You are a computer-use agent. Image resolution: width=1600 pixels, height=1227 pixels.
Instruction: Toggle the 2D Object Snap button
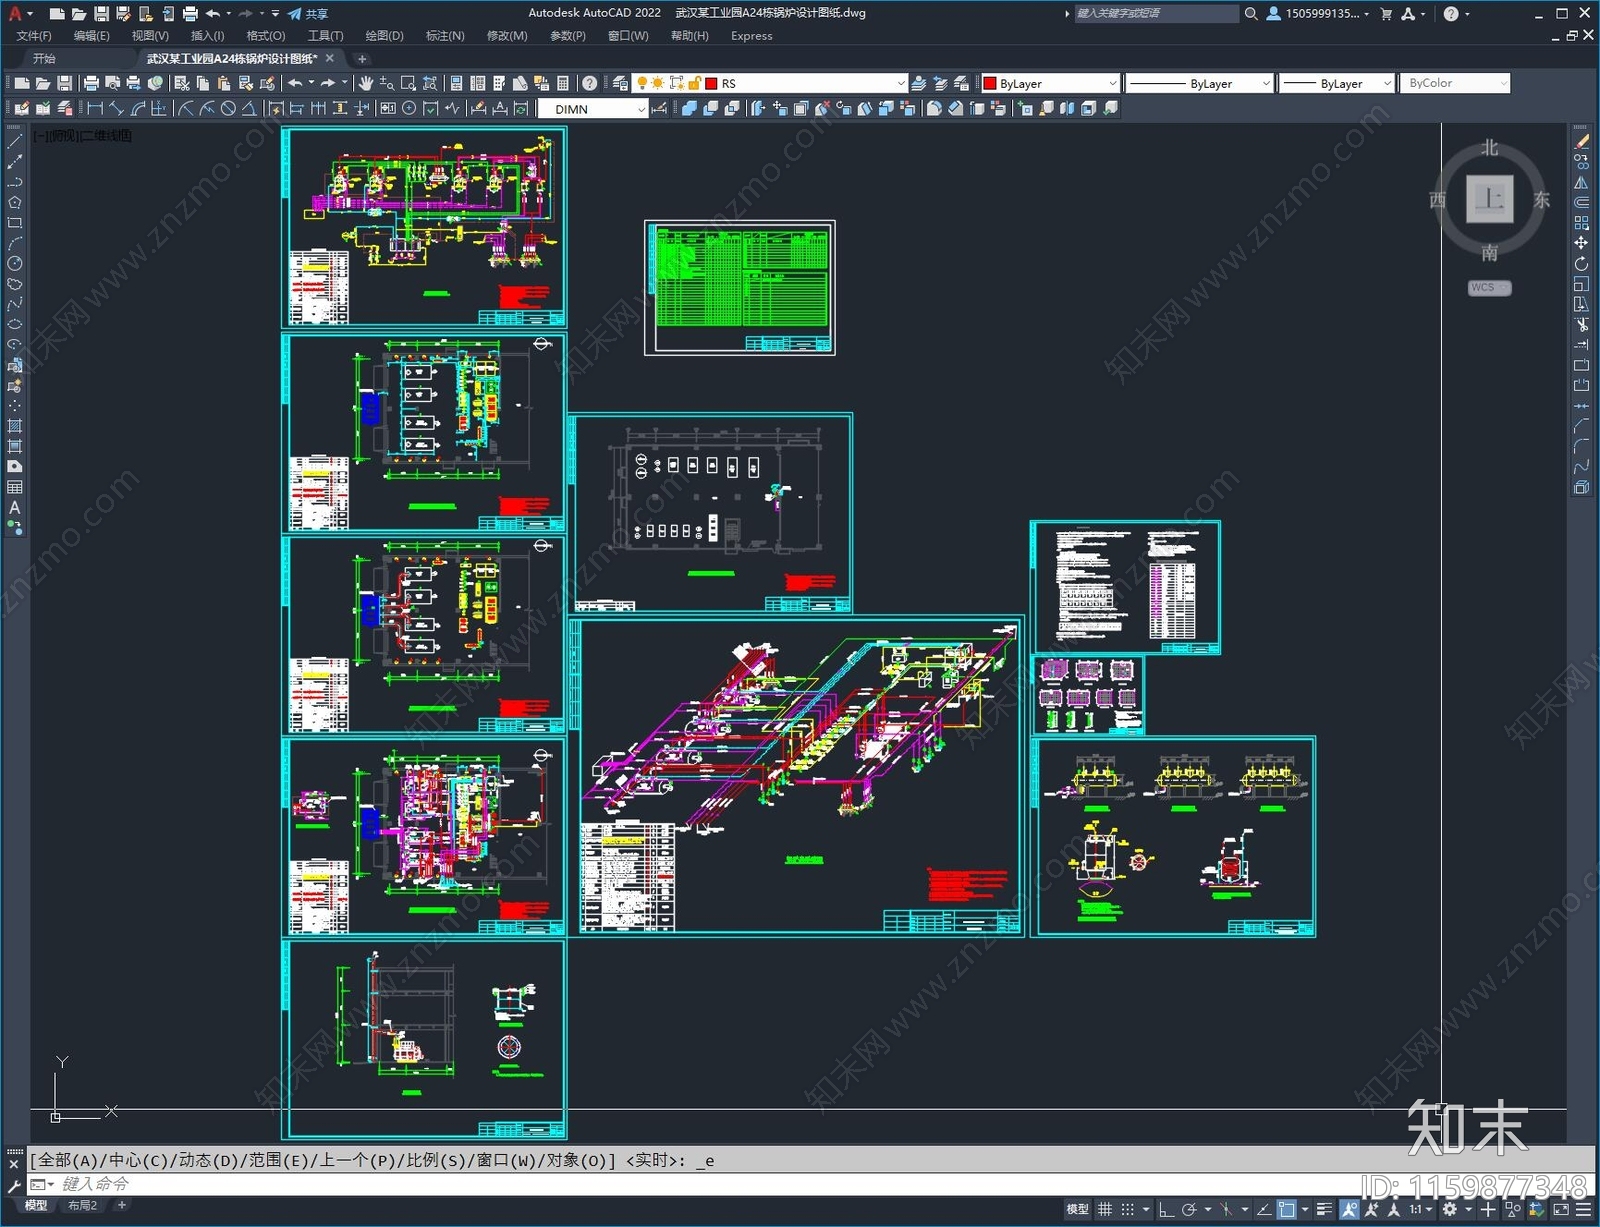pyautogui.click(x=1287, y=1209)
